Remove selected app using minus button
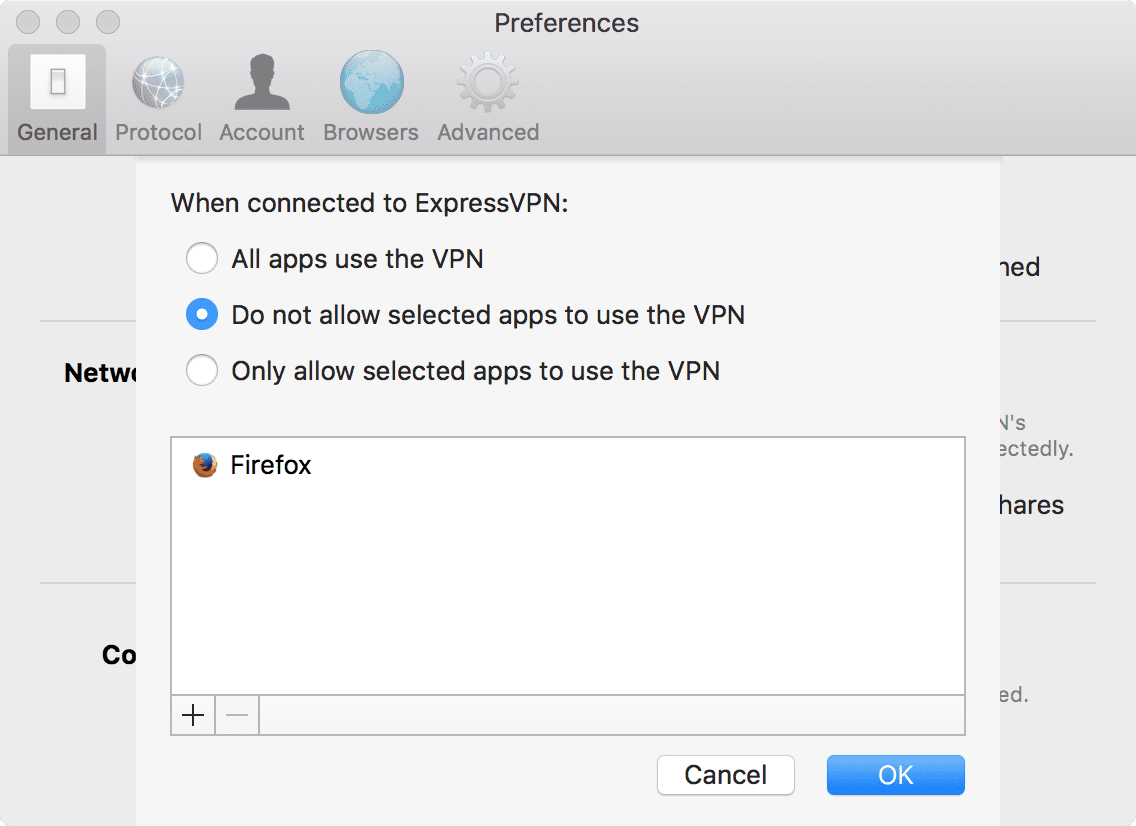 (x=237, y=714)
